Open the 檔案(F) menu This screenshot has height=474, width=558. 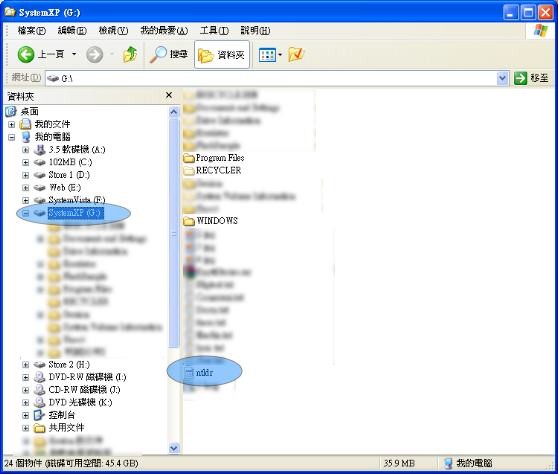[32, 31]
